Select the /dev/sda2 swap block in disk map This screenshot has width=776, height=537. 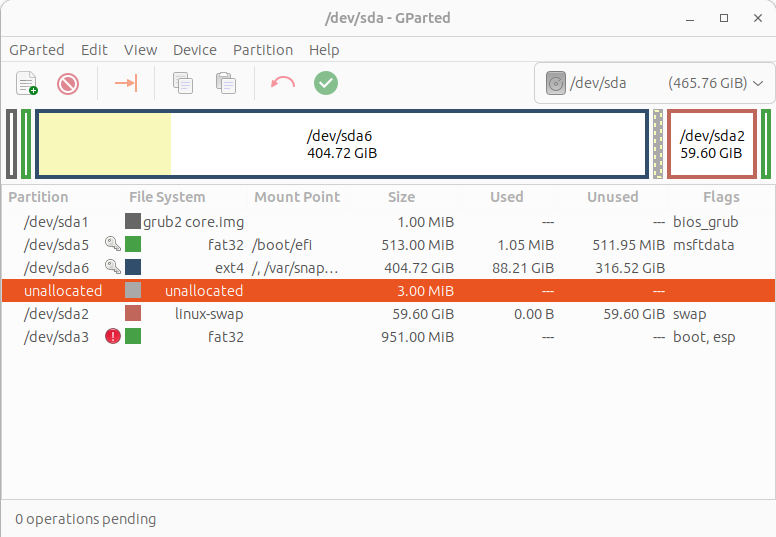pos(712,144)
